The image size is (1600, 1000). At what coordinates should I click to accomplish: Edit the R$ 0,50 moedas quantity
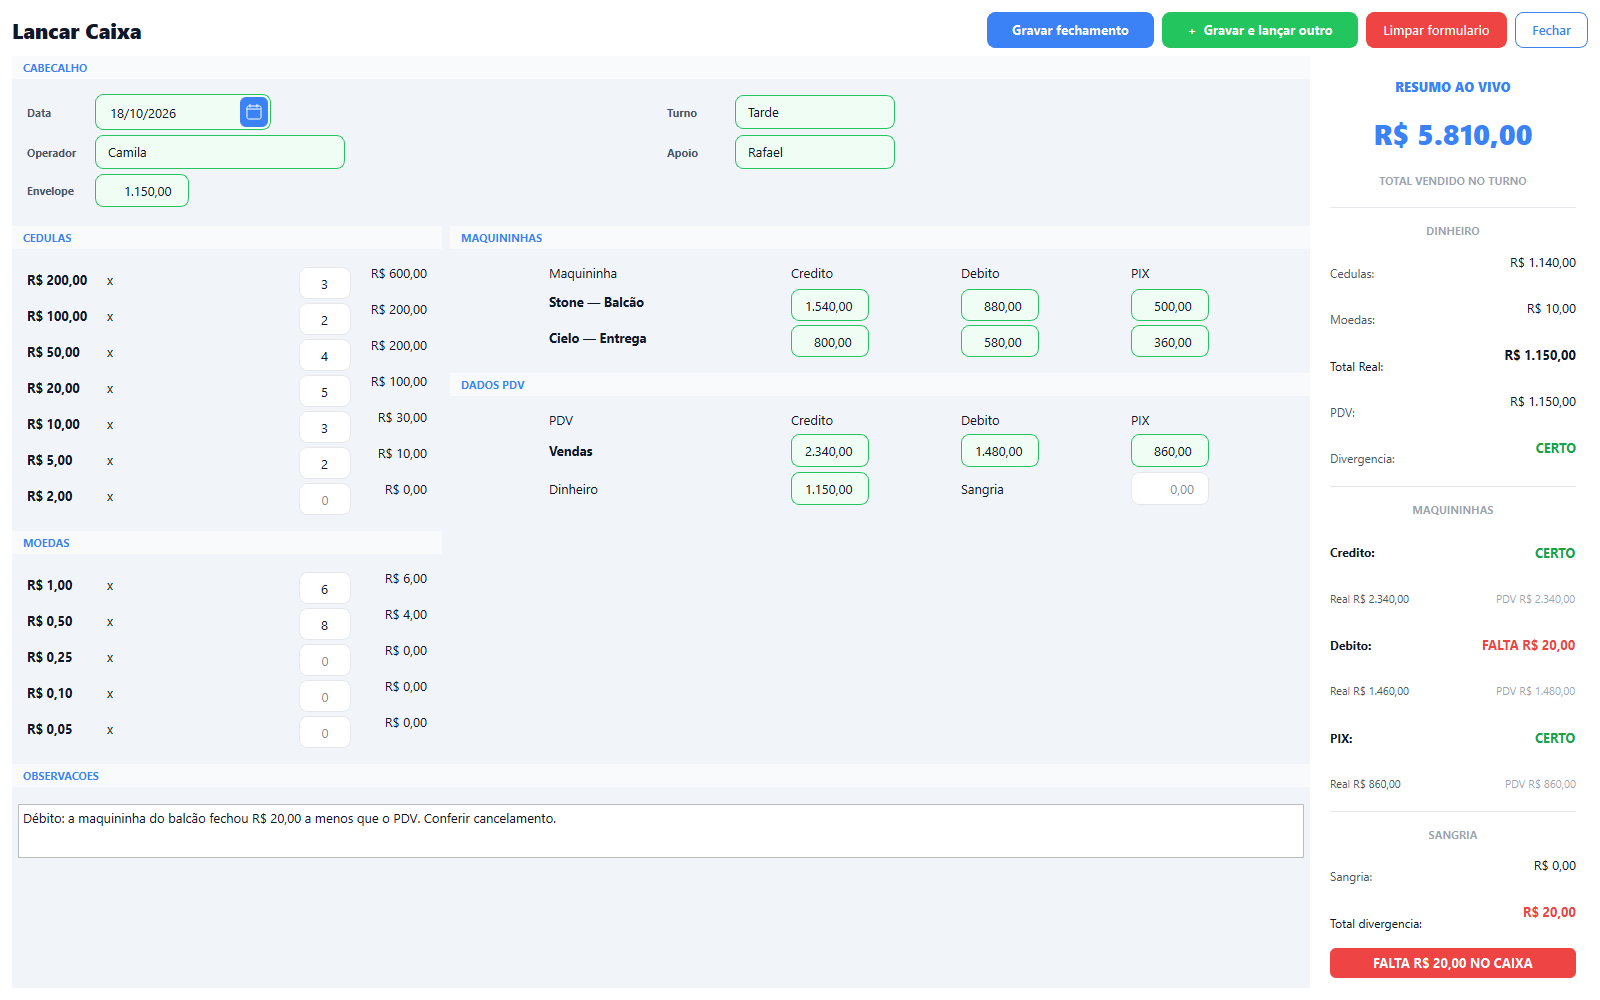pyautogui.click(x=325, y=625)
